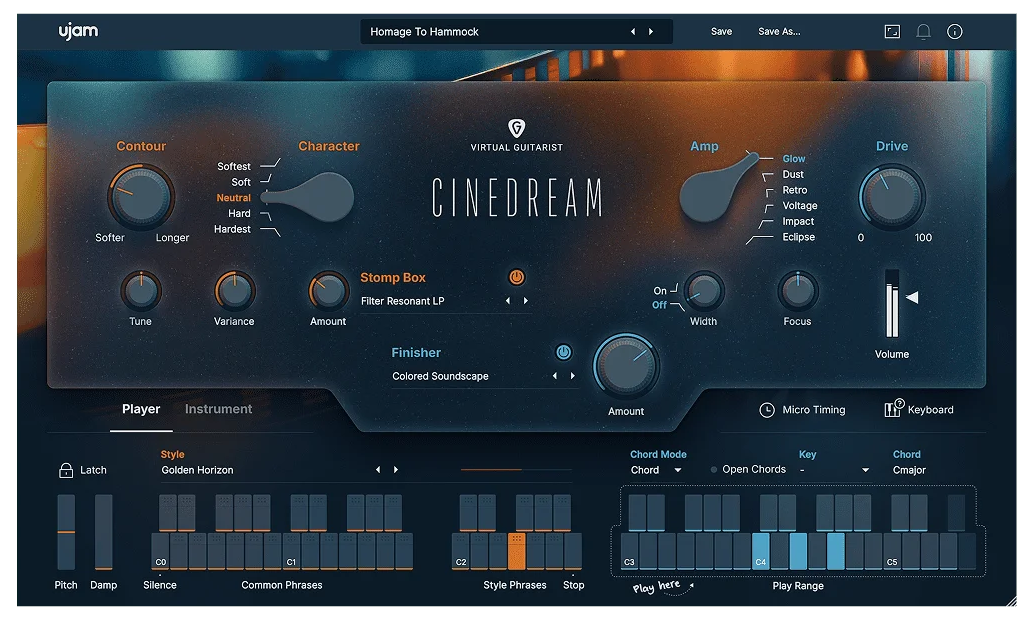
Task: Switch to the Instrument tab
Action: tap(218, 409)
